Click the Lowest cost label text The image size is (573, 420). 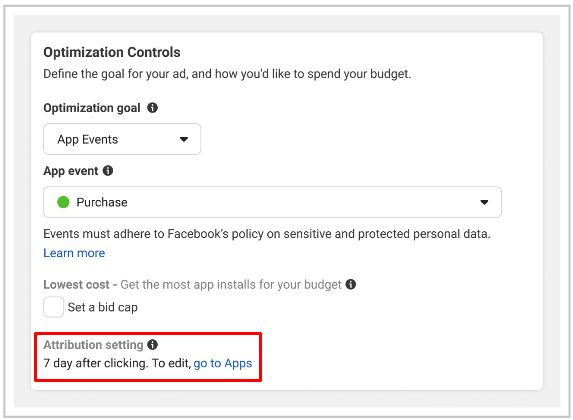pyautogui.click(x=76, y=284)
